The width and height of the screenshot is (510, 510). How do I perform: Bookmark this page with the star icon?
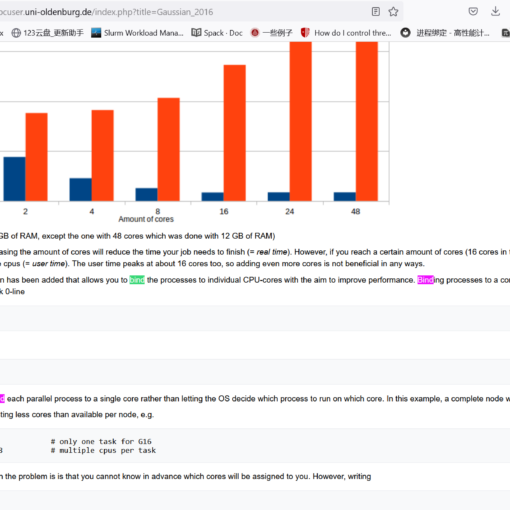tap(393, 12)
